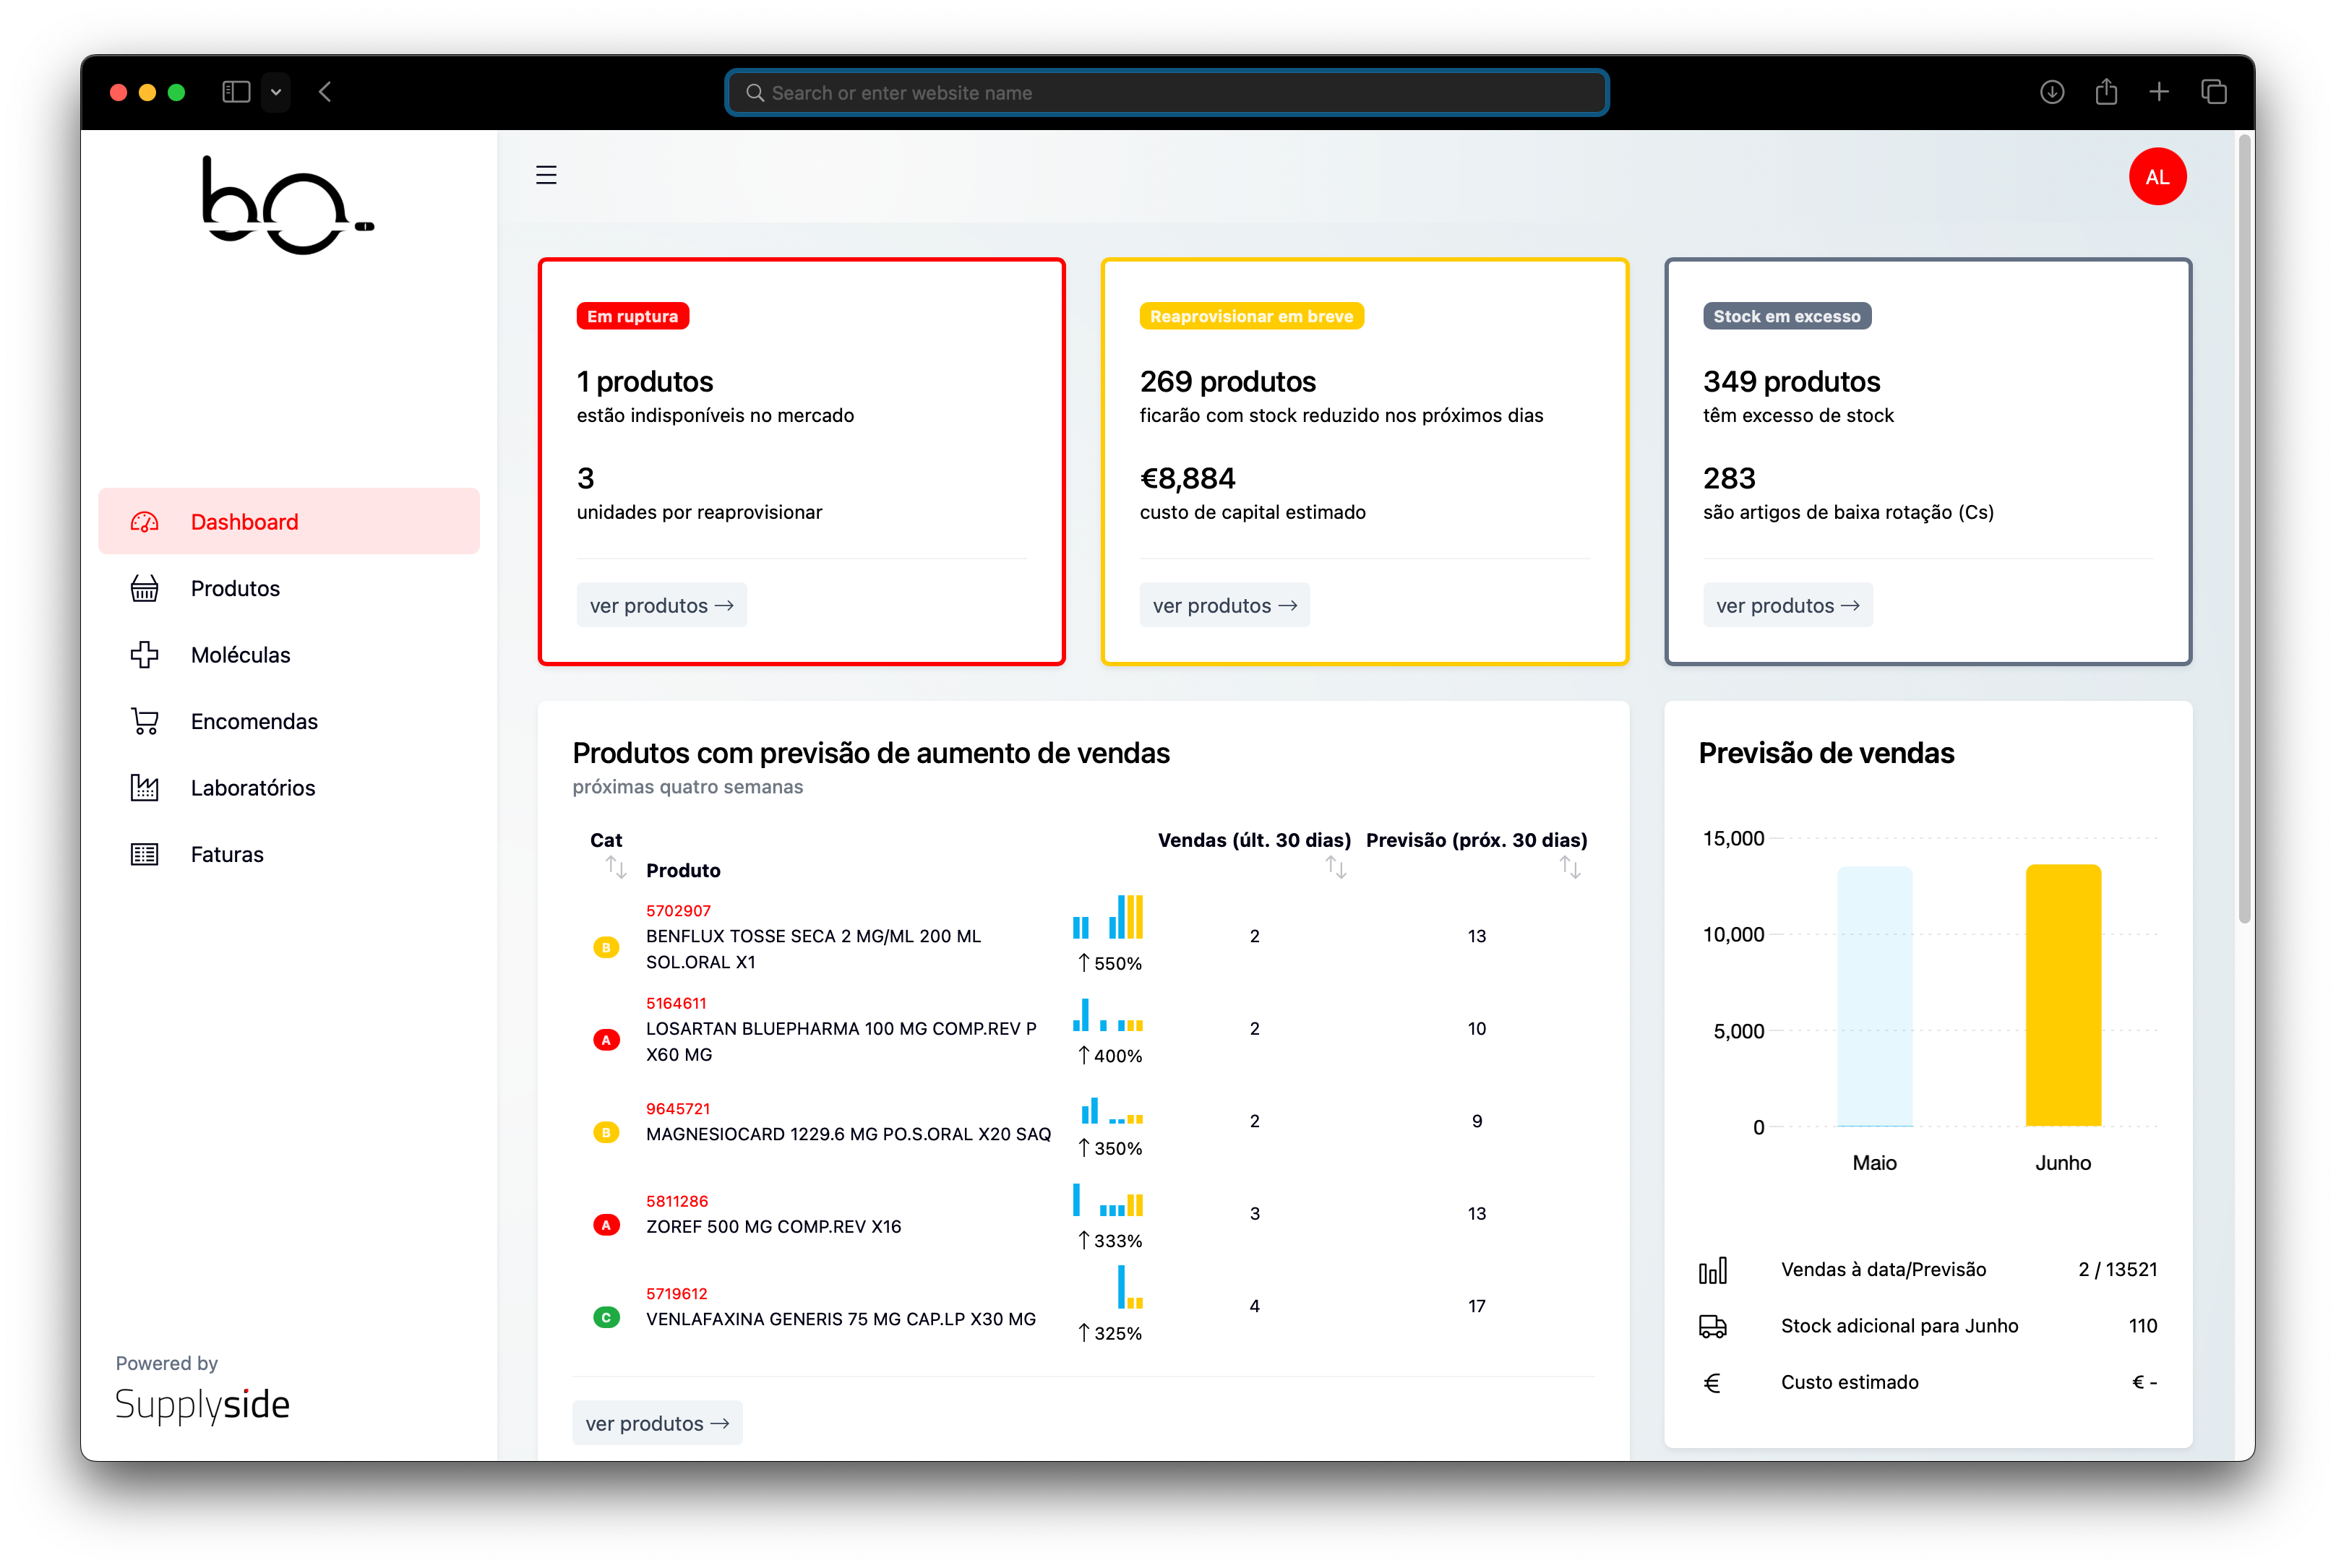The image size is (2336, 1568).
Task: Sort table by Cat column arrows
Action: (616, 867)
